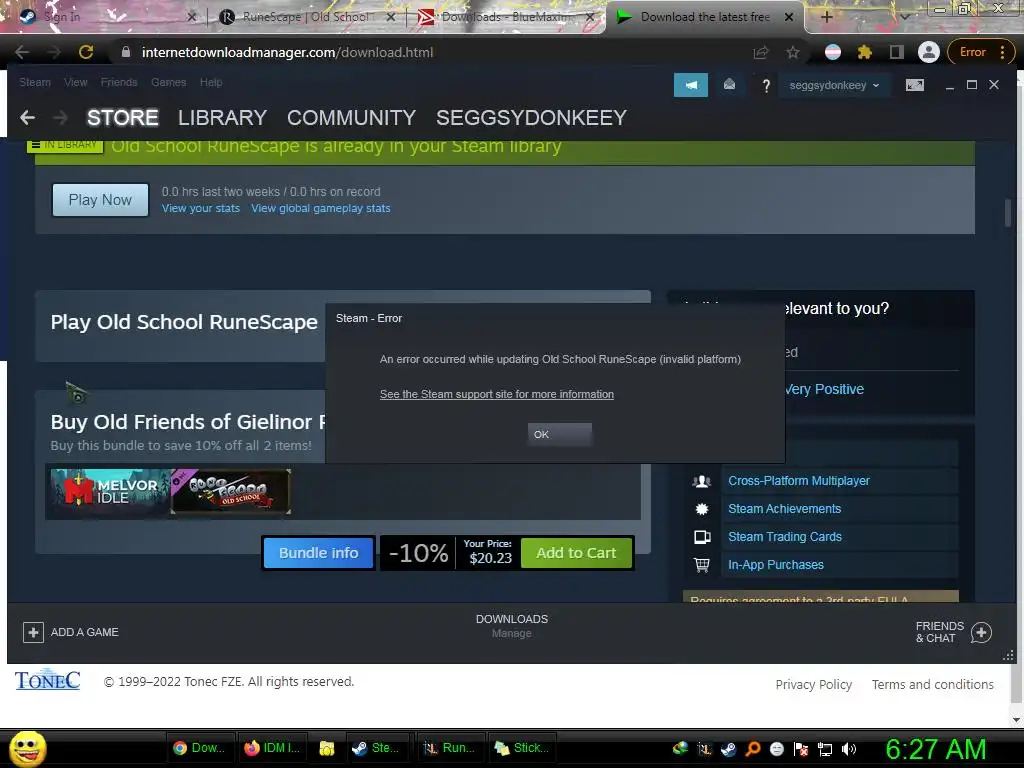
Task: Open the Steam inbox envelope icon
Action: point(729,85)
